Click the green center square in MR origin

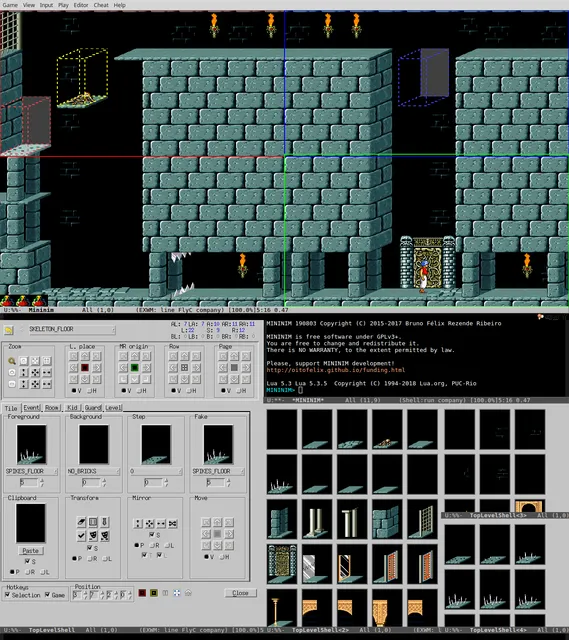click(x=135, y=368)
